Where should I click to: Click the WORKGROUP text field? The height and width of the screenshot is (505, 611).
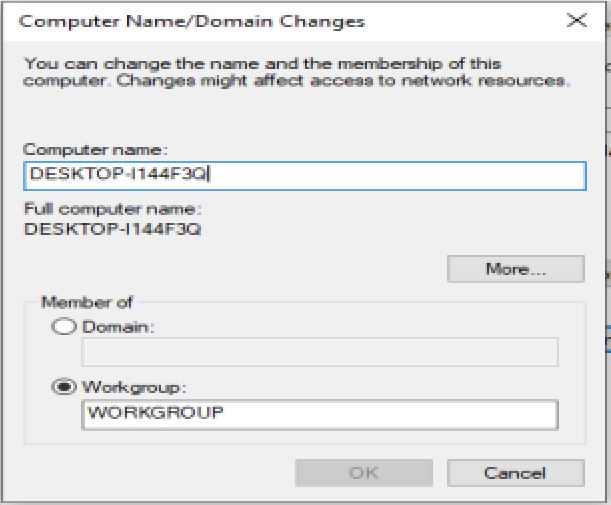click(x=320, y=415)
